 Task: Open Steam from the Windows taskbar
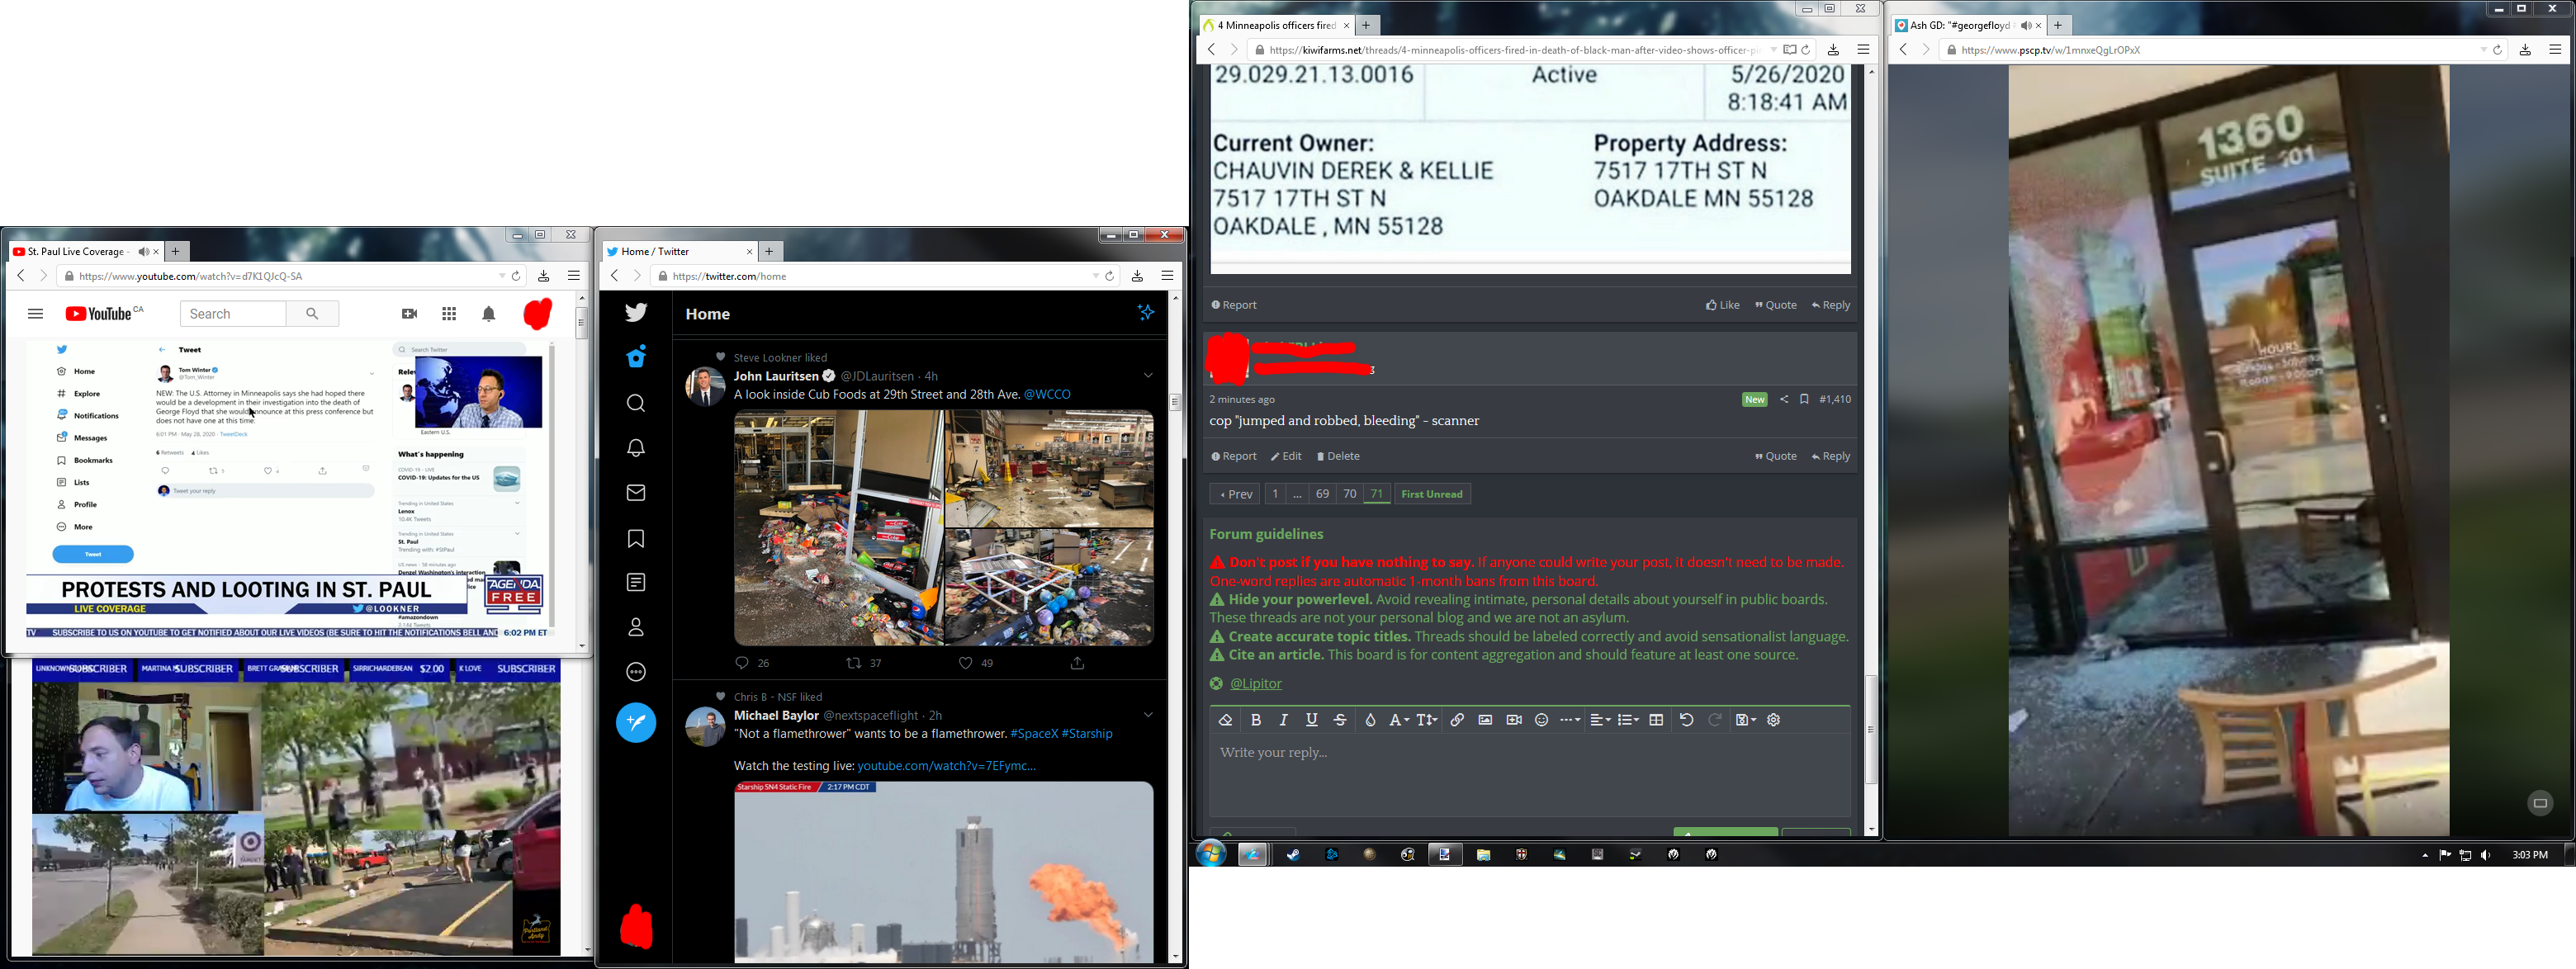tap(1293, 855)
